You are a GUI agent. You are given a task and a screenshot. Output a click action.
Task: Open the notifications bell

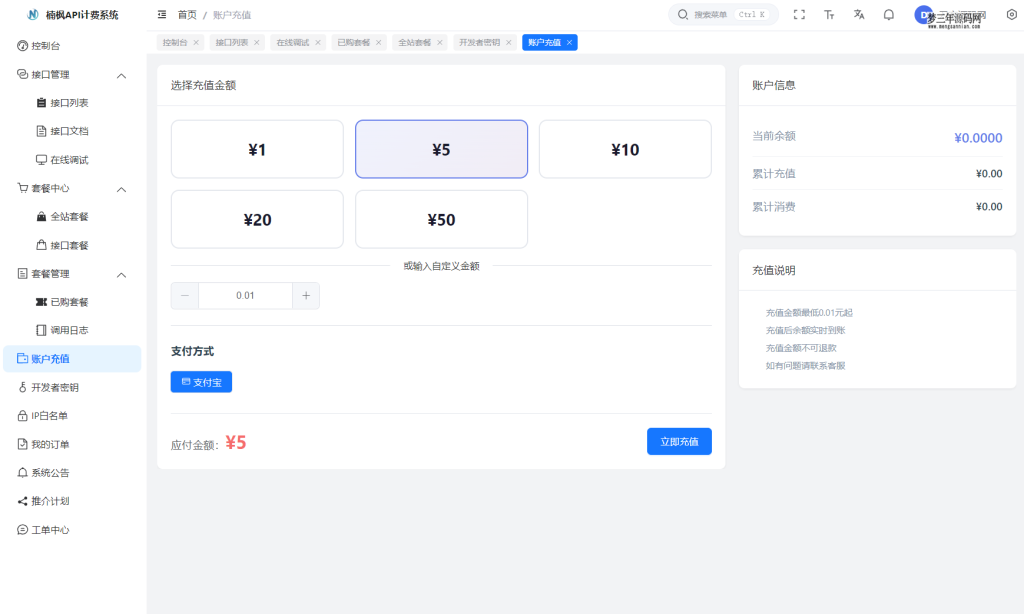click(889, 14)
